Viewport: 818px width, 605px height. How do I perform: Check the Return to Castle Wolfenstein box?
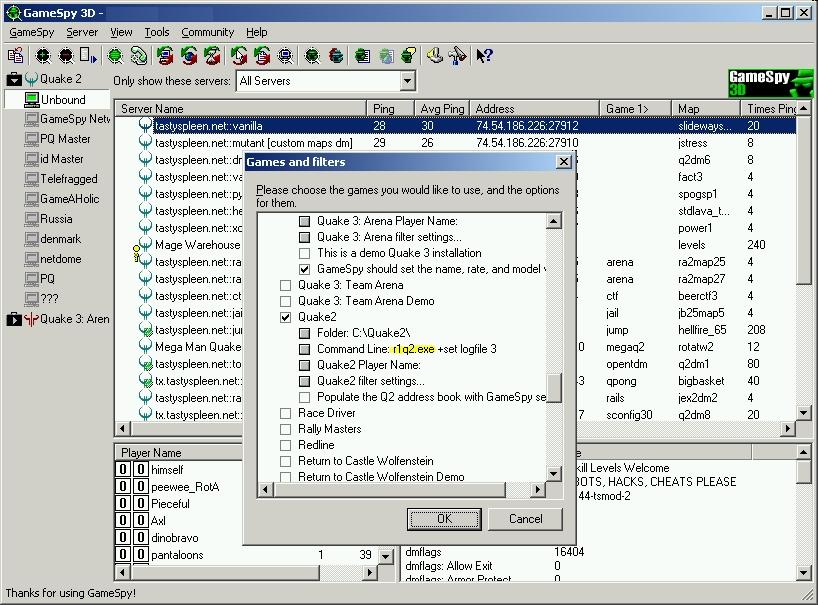pos(287,461)
